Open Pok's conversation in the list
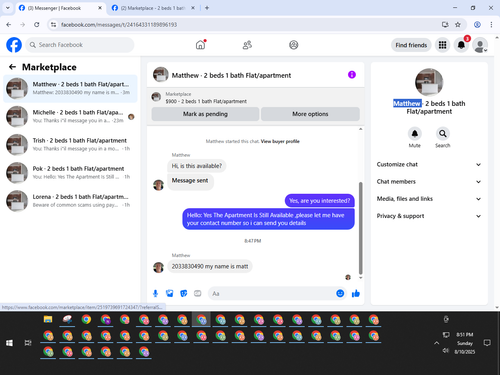The image size is (500, 375). 70,173
